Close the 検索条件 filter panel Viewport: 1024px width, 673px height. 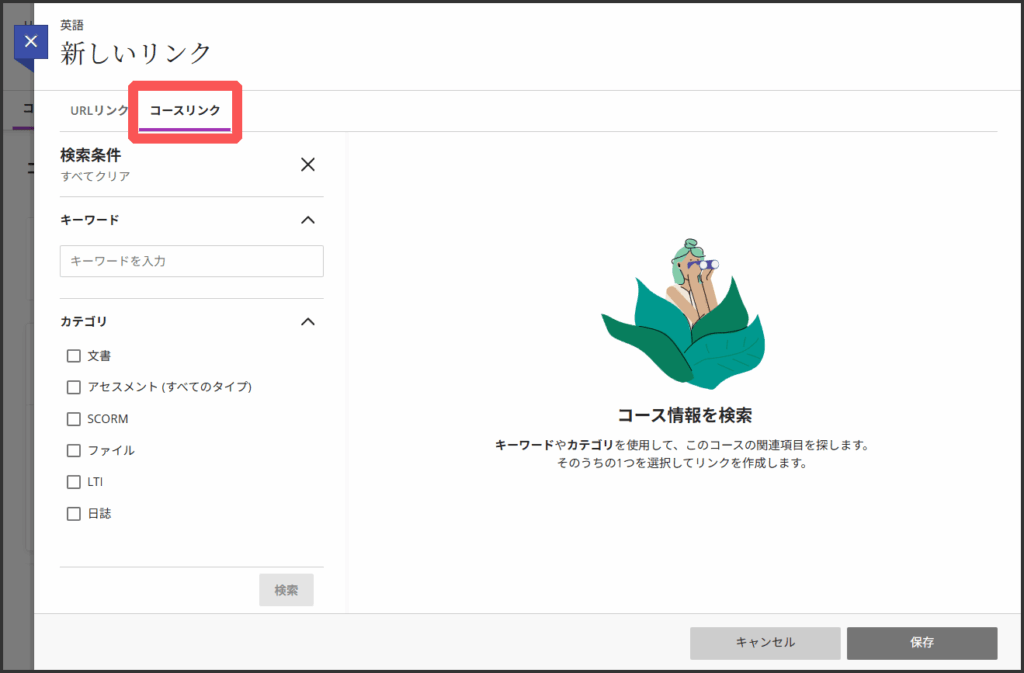[x=308, y=165]
